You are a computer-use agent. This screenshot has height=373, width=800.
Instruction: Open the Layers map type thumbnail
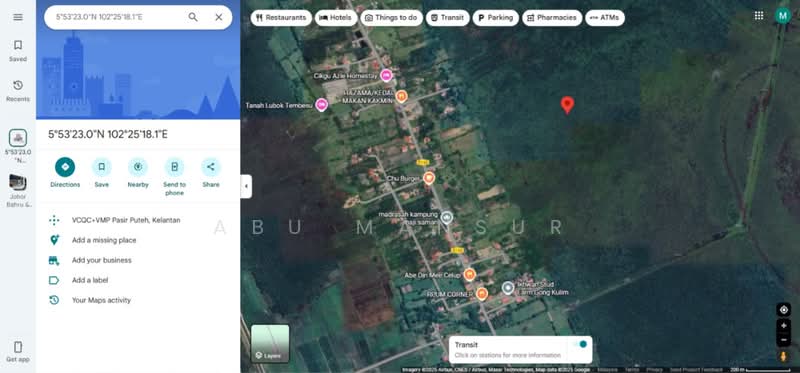click(270, 343)
